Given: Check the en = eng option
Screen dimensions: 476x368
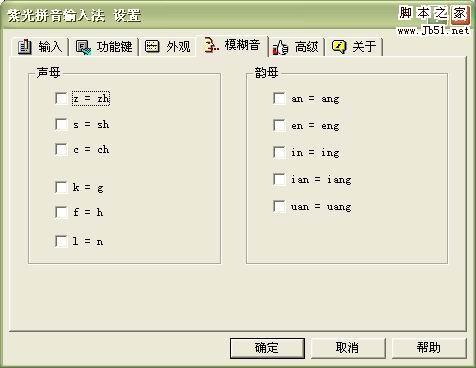Looking at the screenshot, I should [279, 125].
